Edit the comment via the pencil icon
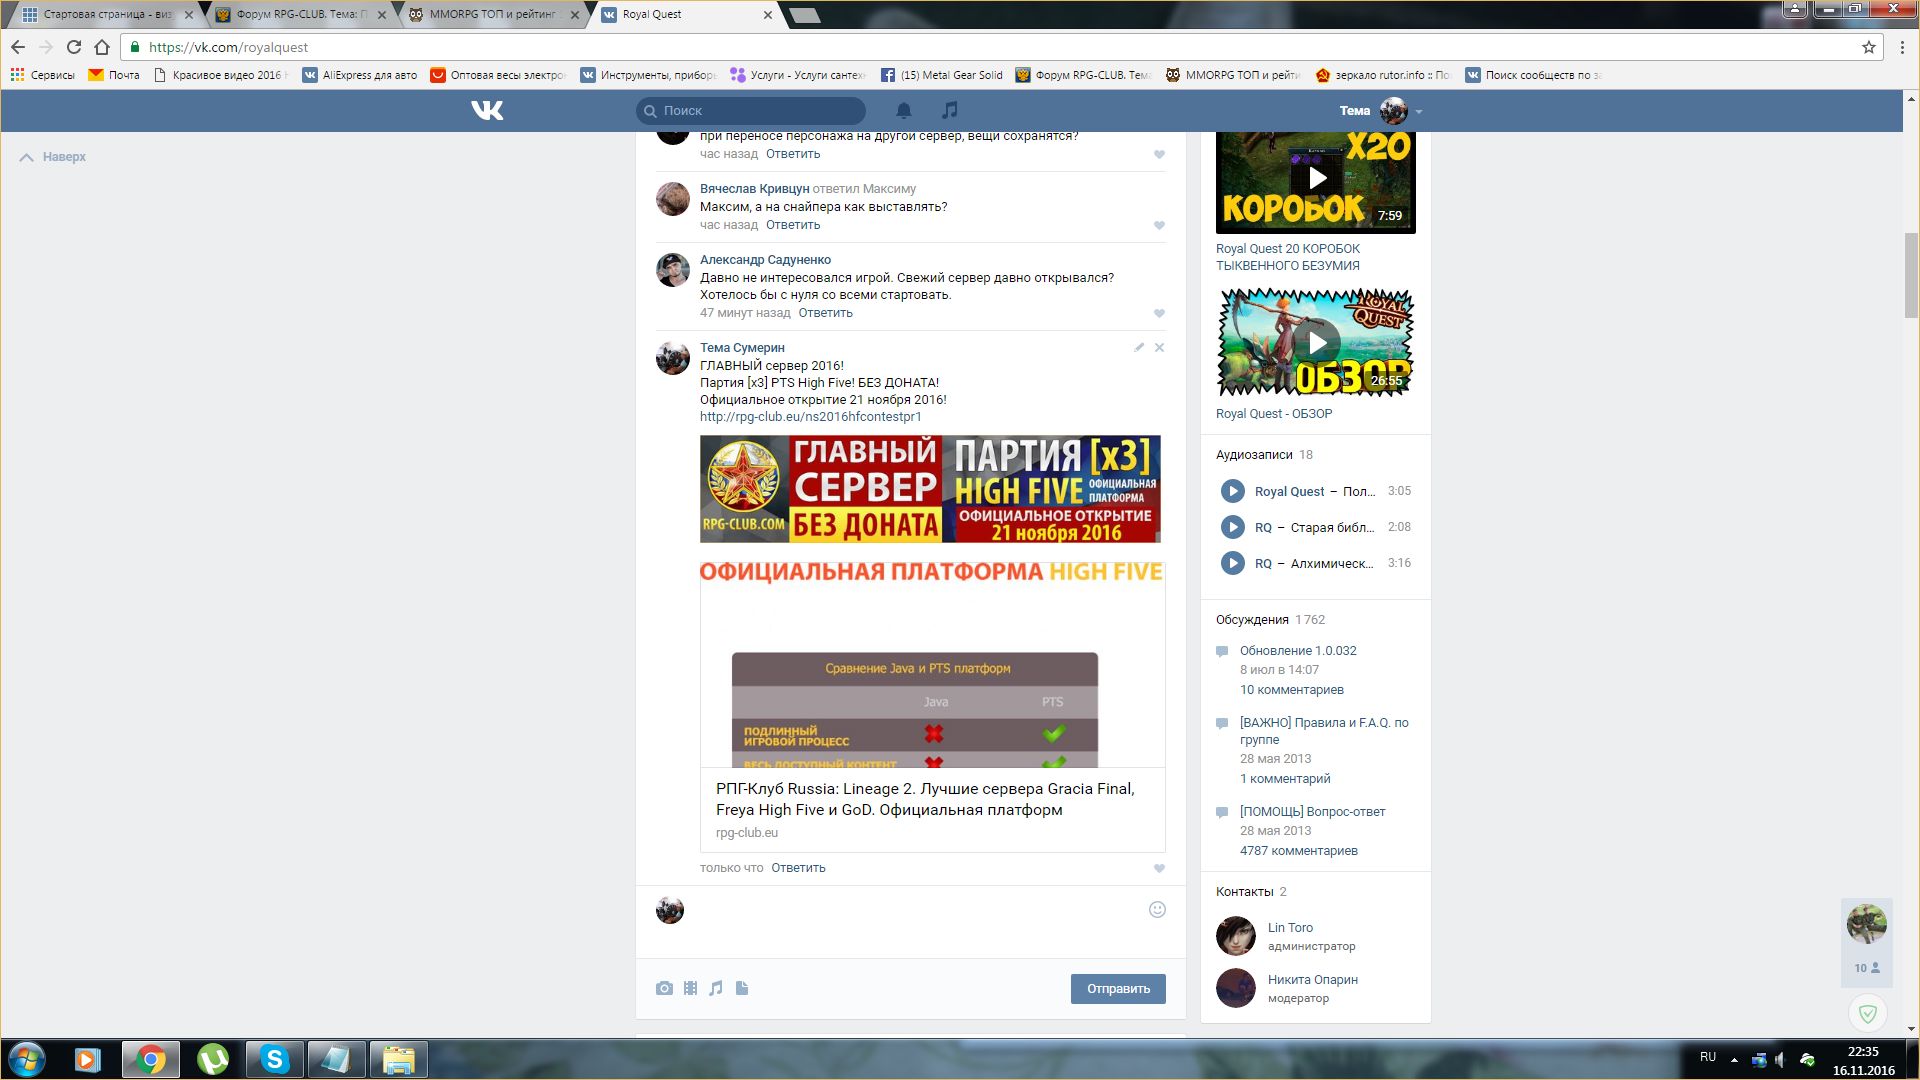Screen dimensions: 1920x1080 tap(1139, 347)
